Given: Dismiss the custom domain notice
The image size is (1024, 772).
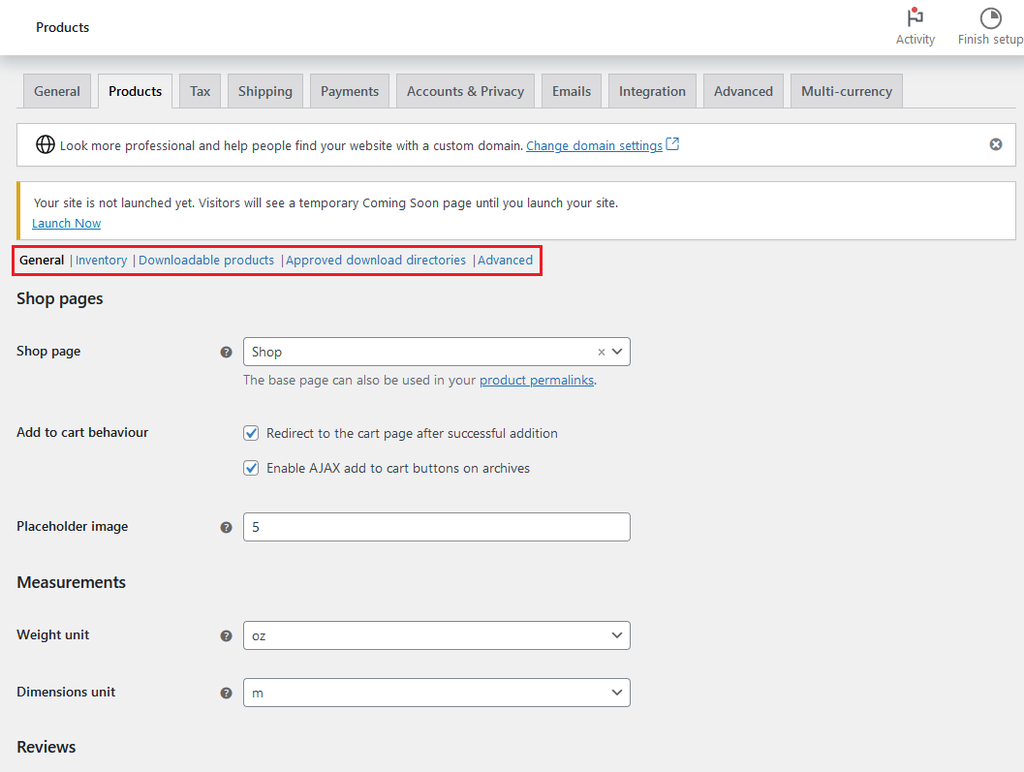Looking at the screenshot, I should (995, 145).
